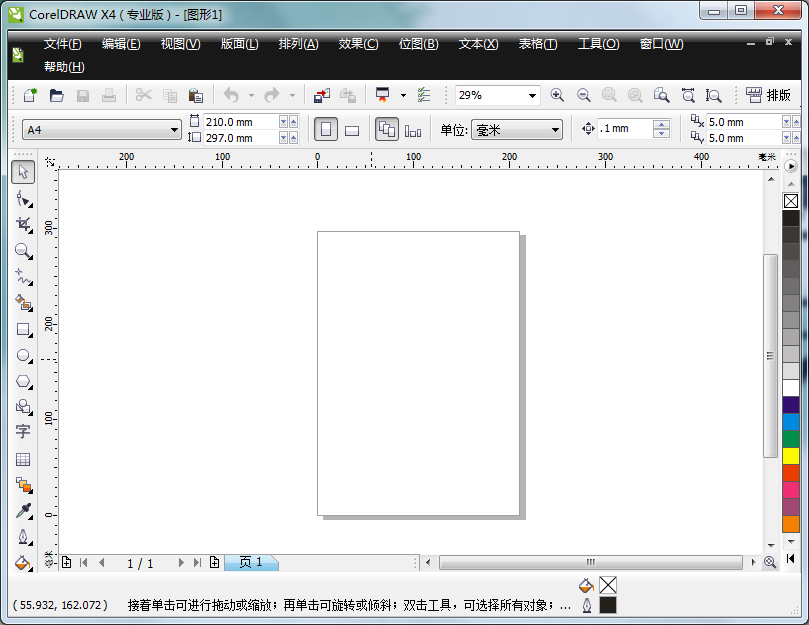The image size is (809, 625).
Task: Activate the Zoom tool
Action: pos(23,251)
